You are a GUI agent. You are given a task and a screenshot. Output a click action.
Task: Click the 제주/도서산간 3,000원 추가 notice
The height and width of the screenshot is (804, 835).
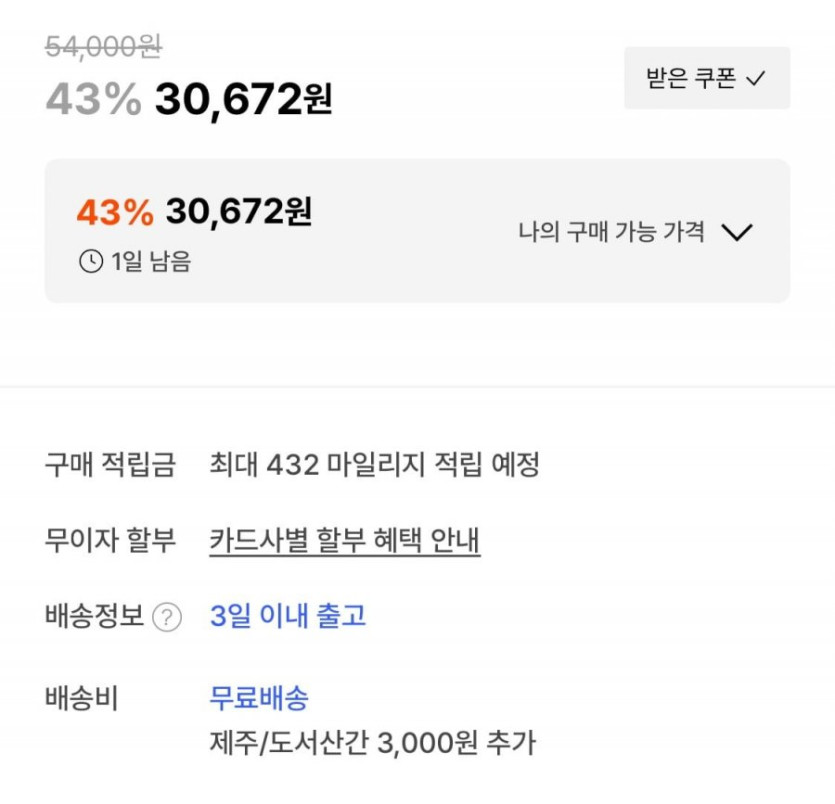(372, 743)
